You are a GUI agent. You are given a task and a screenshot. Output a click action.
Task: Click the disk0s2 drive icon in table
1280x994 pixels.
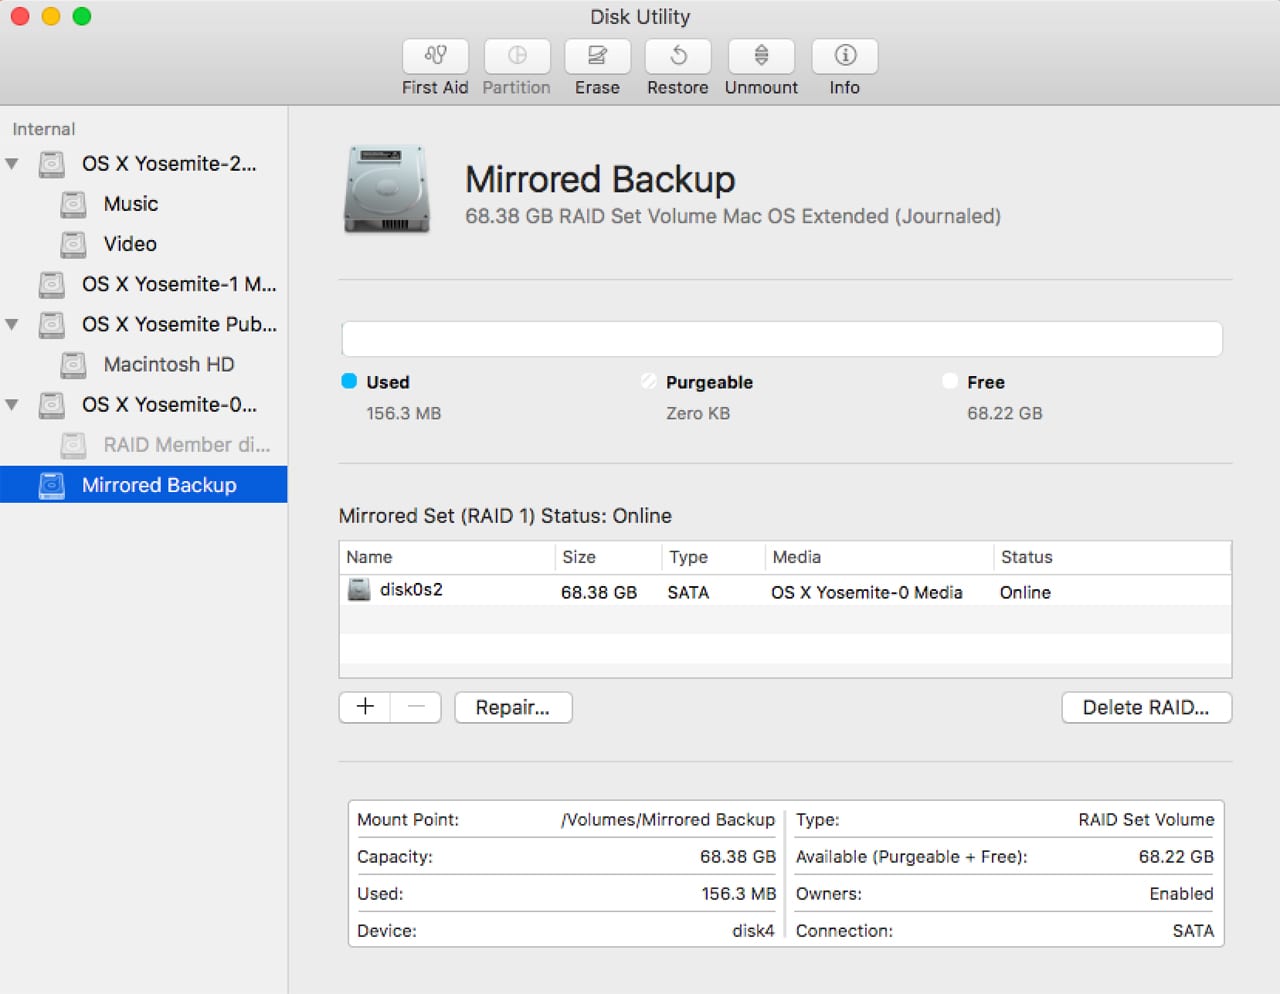pos(359,590)
